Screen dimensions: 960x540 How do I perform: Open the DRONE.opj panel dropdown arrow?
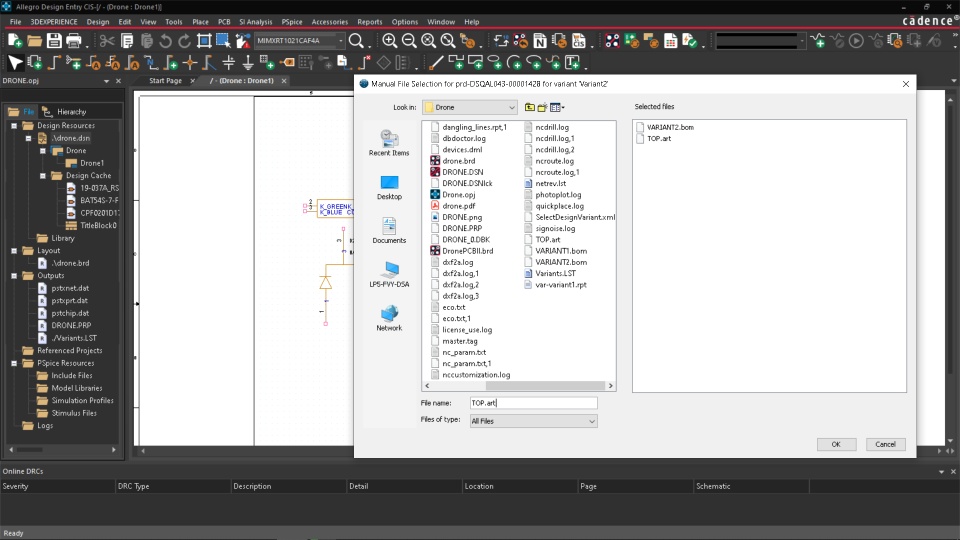click(107, 81)
